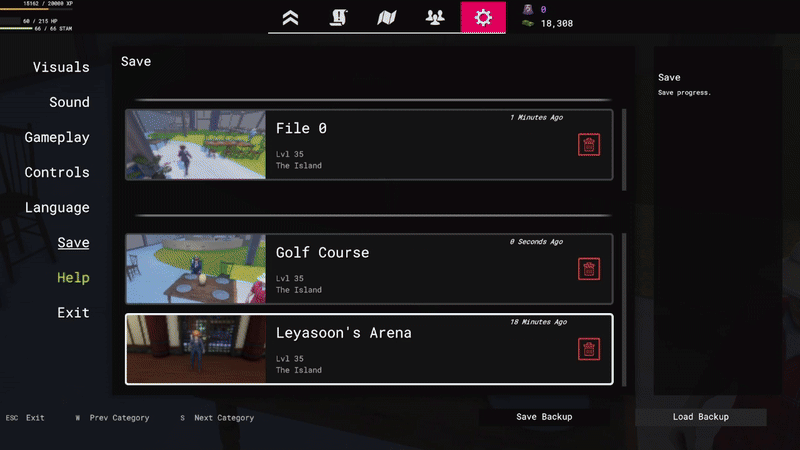
Task: Select the settings gear tab
Action: click(483, 17)
